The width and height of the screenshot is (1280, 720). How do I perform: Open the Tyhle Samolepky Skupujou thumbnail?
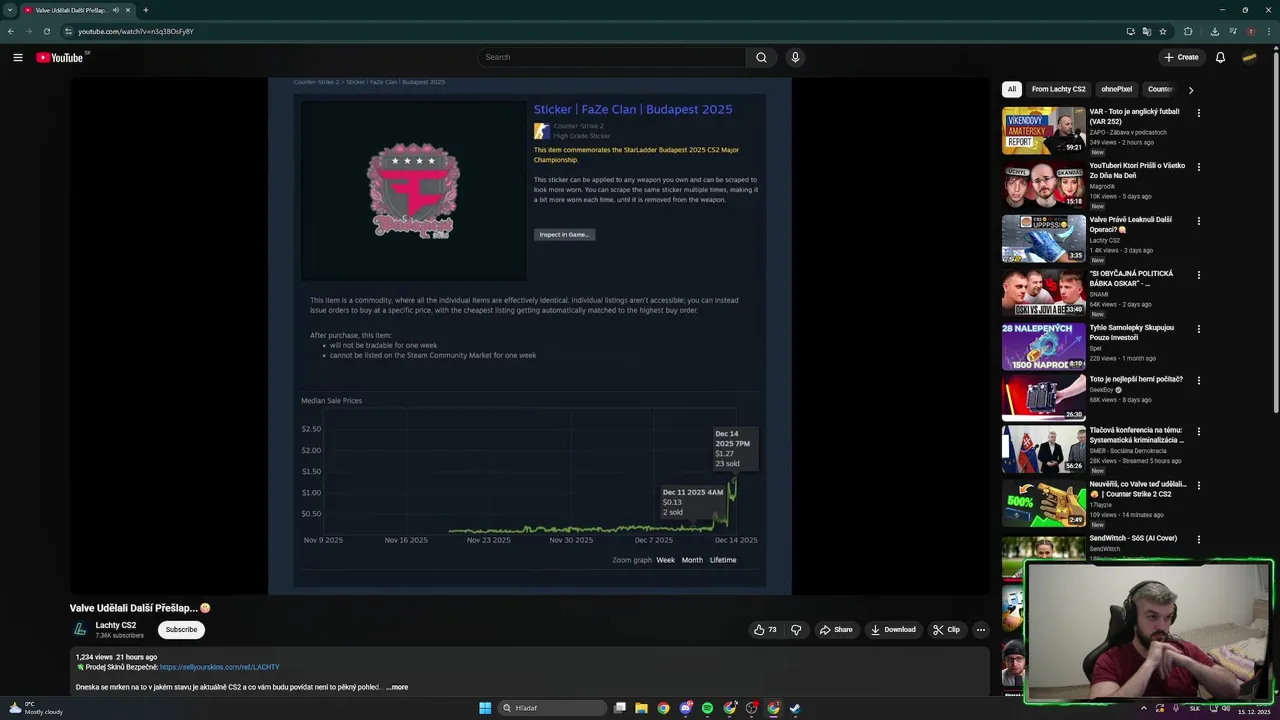(x=1044, y=346)
